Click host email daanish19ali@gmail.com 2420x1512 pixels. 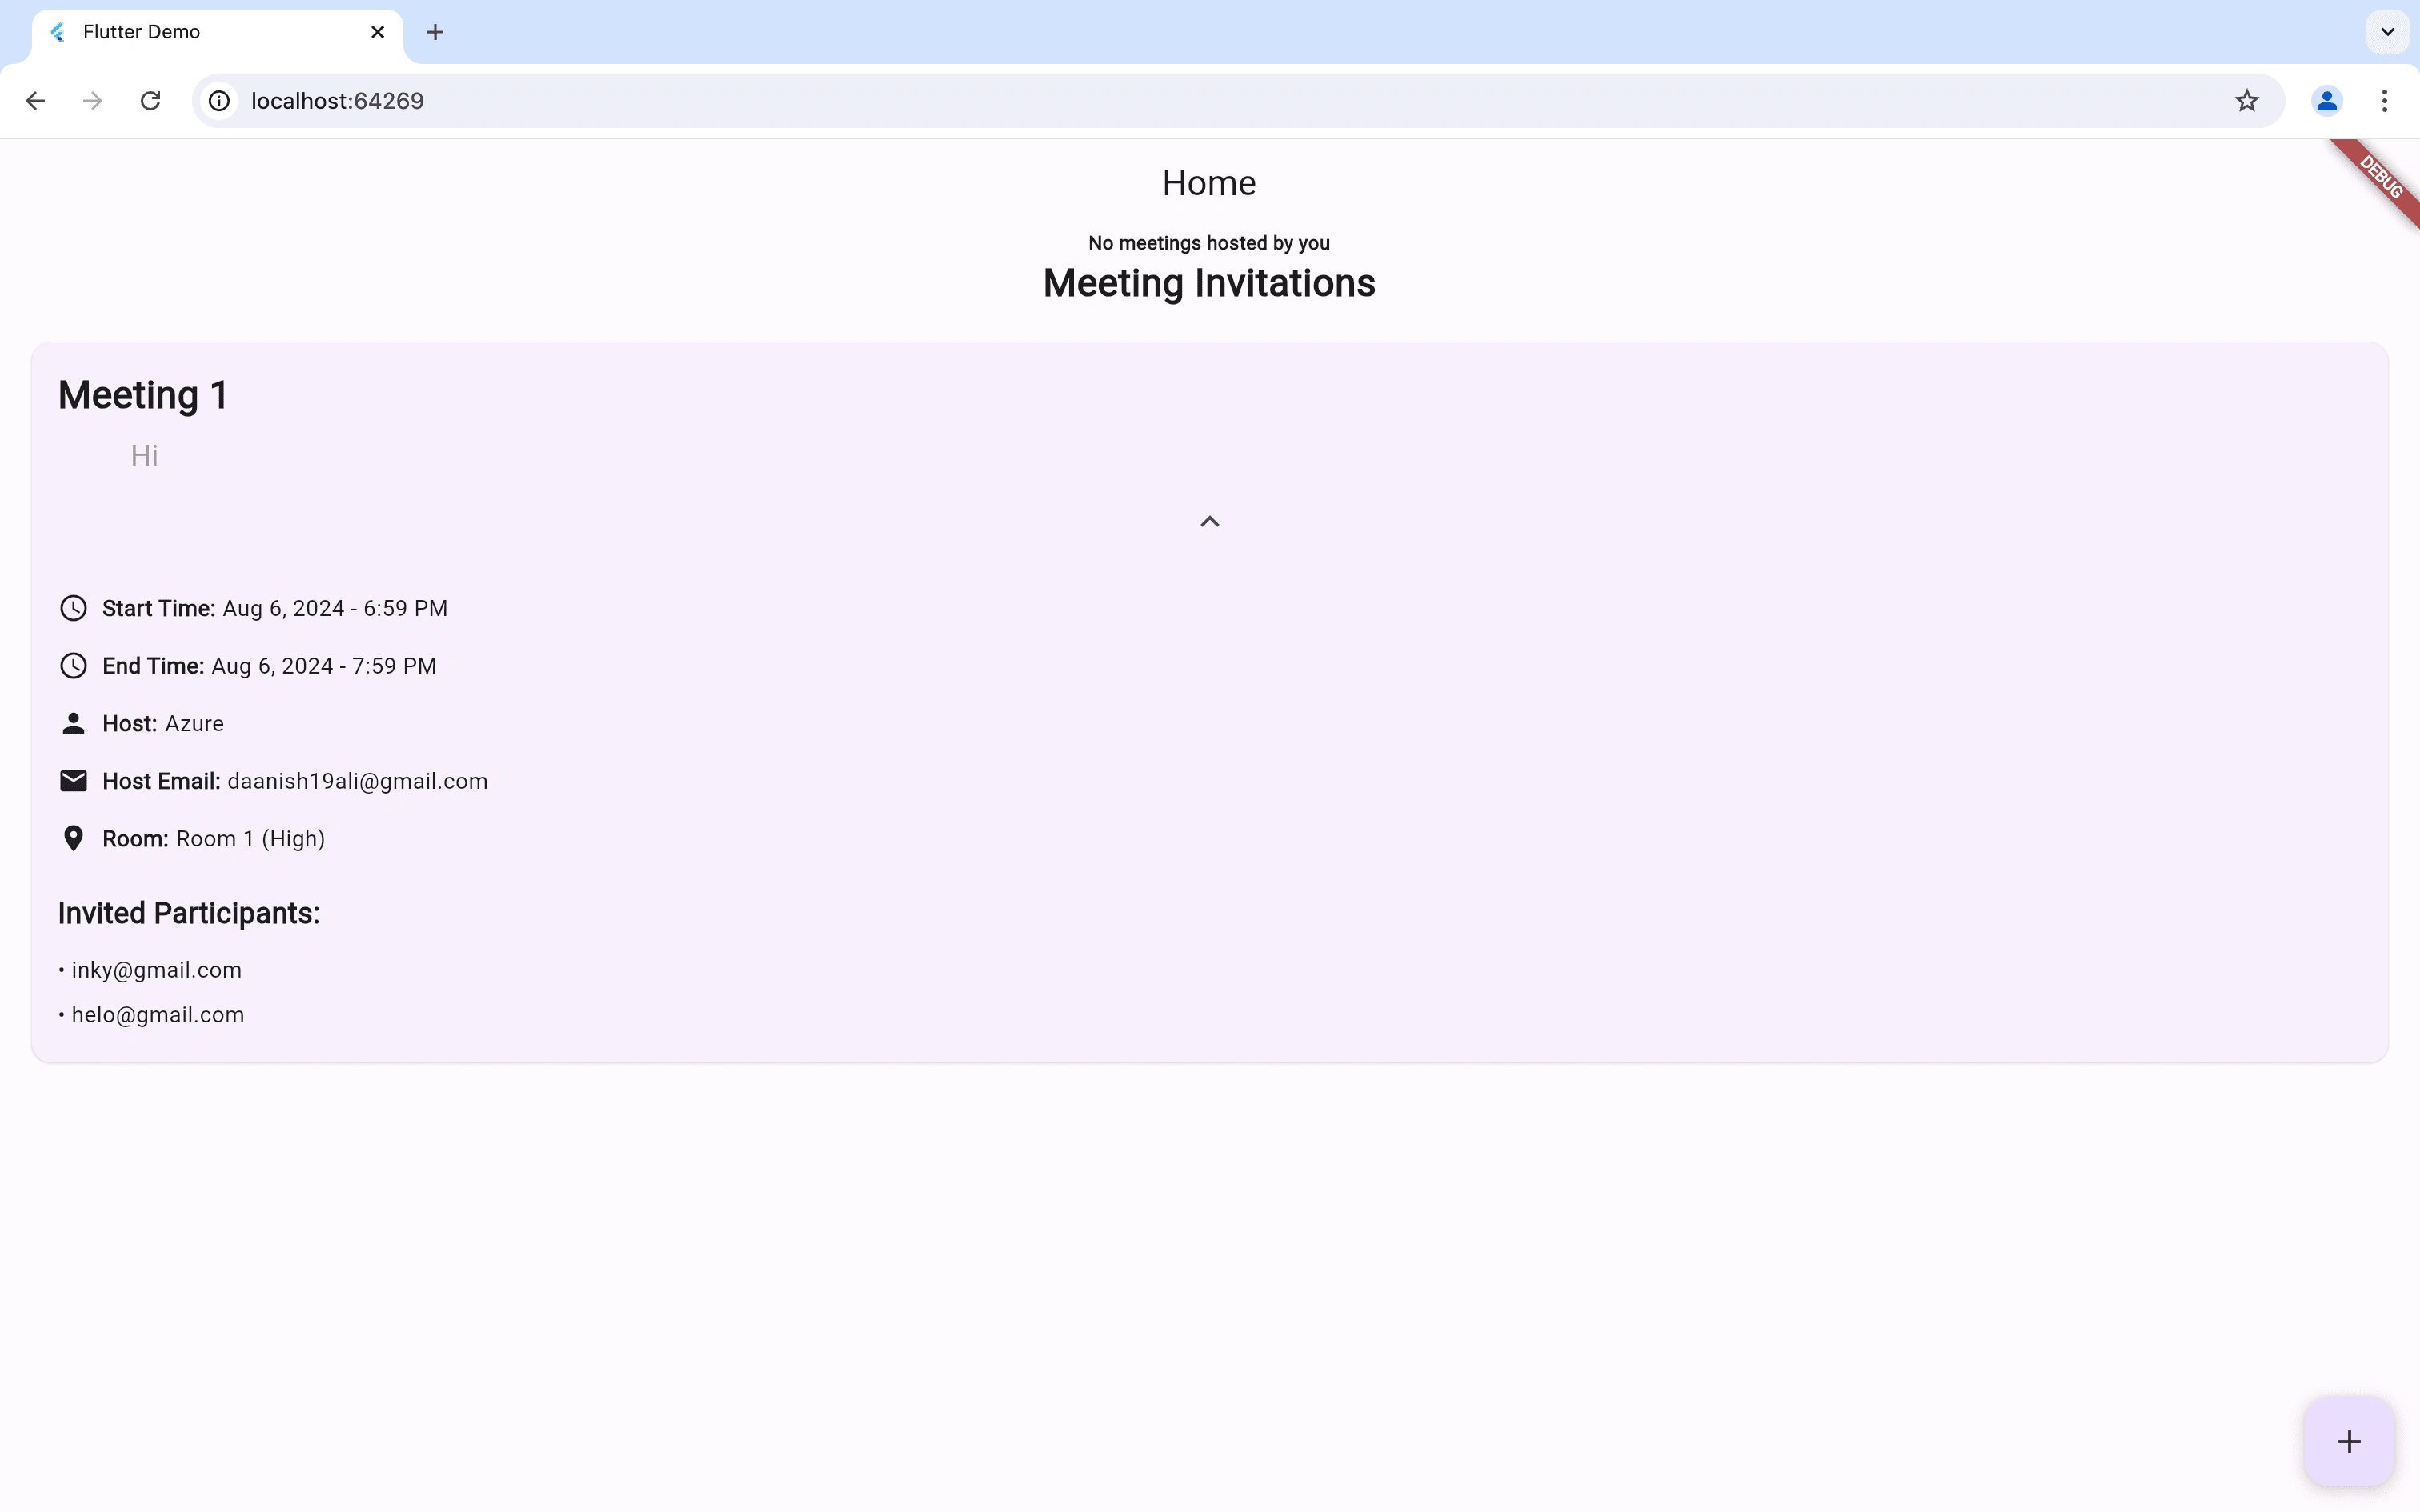[358, 782]
